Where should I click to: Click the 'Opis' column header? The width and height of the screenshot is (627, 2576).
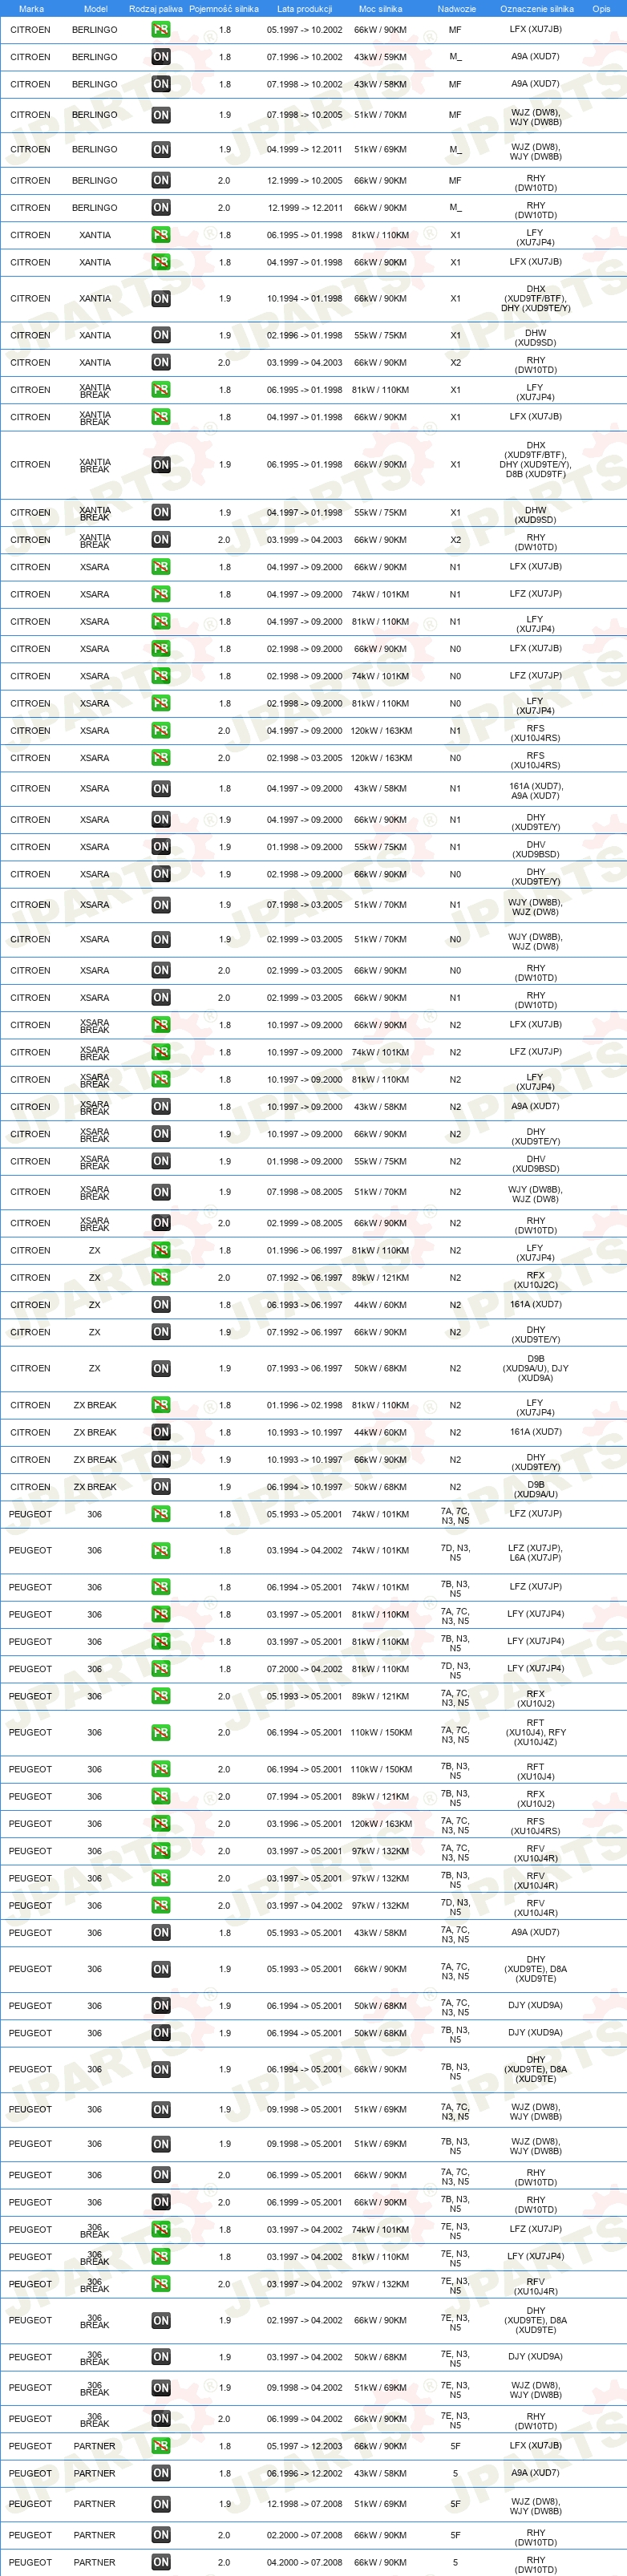(x=601, y=9)
